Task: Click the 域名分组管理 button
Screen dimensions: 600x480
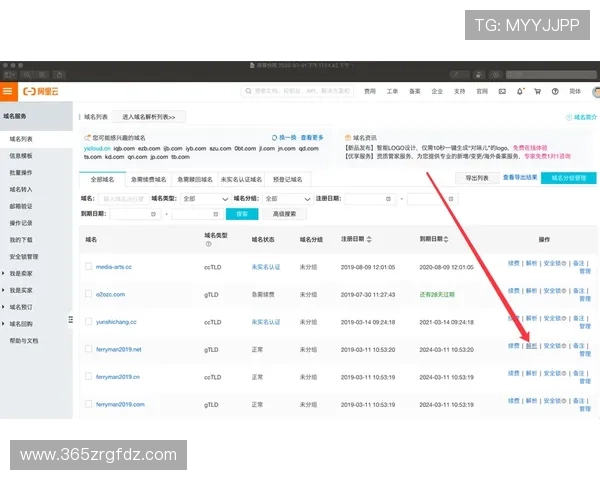Action: coord(569,178)
